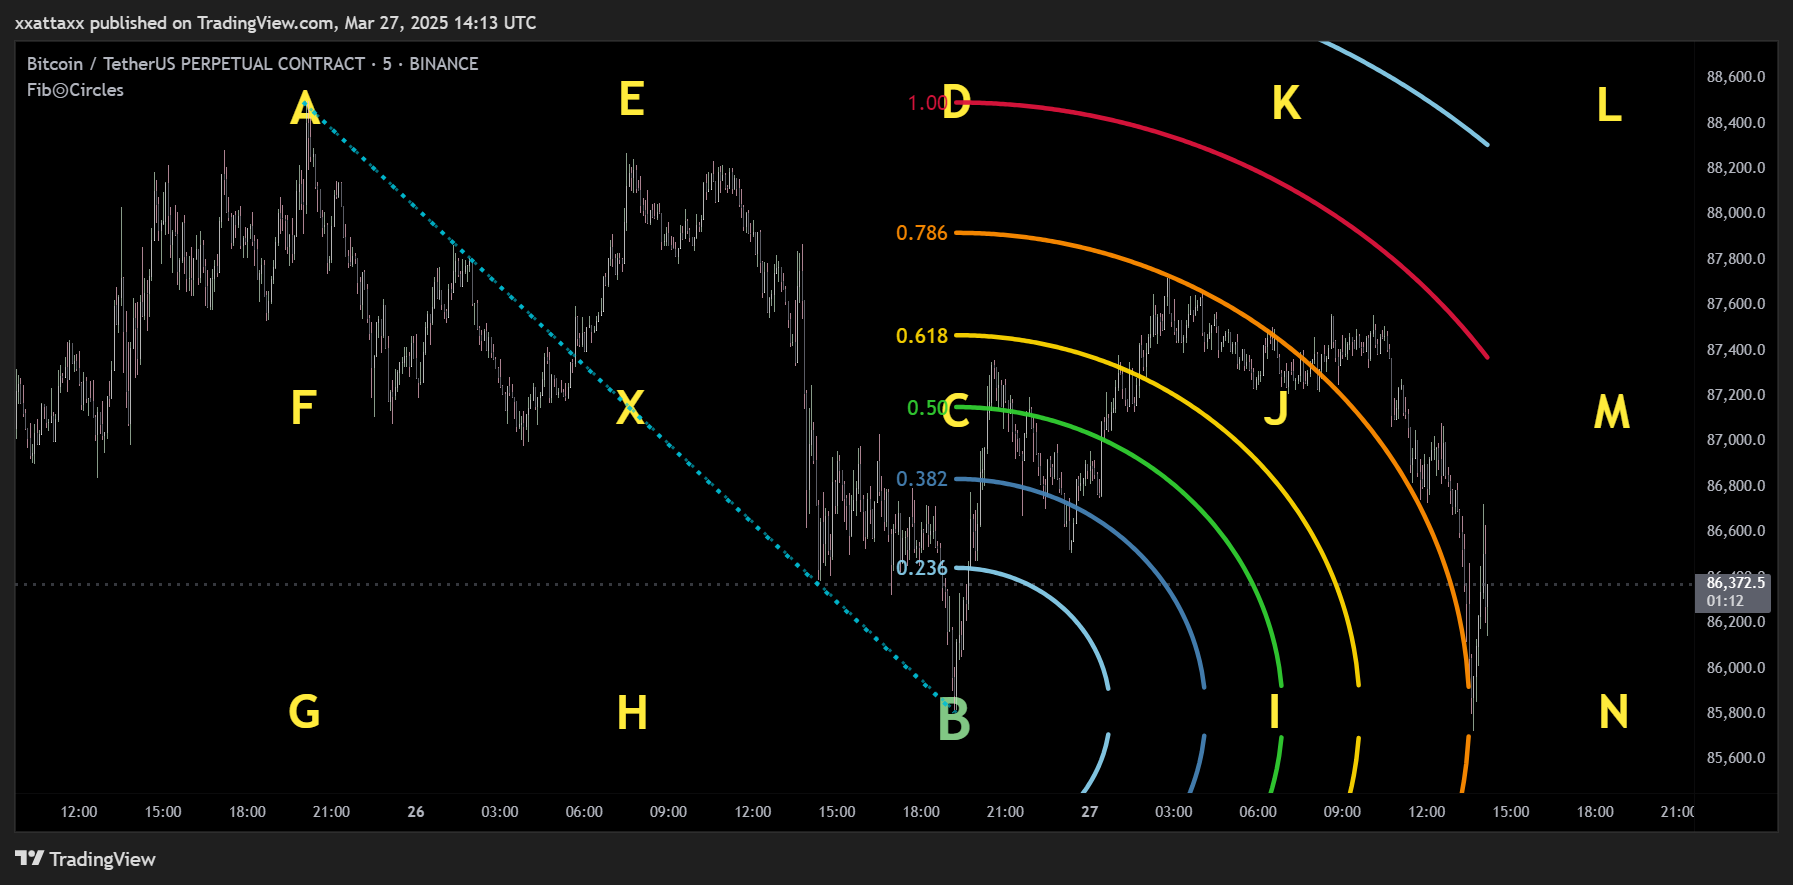Click the yellow letter J label

point(1276,408)
